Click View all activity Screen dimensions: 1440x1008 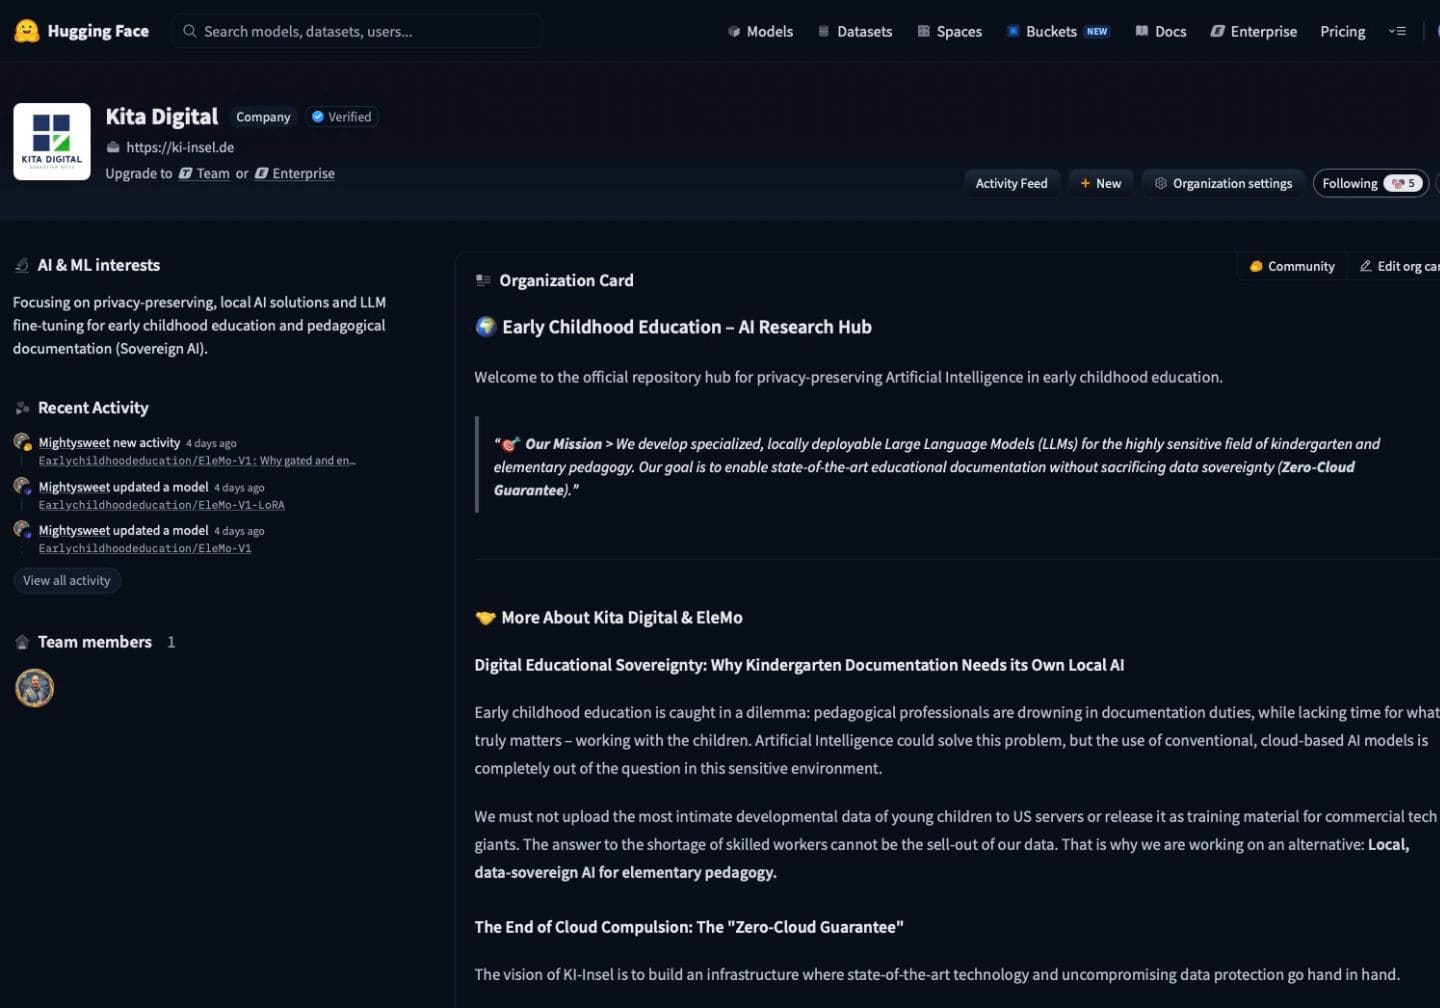tap(67, 581)
